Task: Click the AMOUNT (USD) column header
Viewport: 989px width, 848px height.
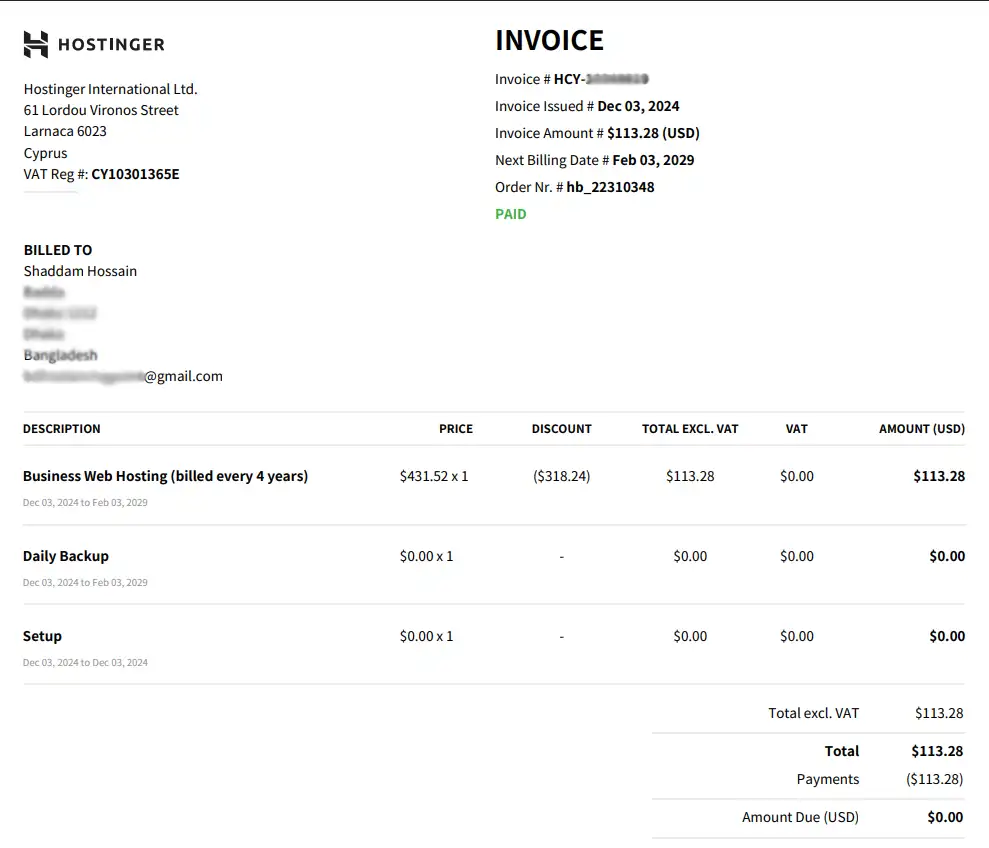Action: pyautogui.click(x=922, y=429)
